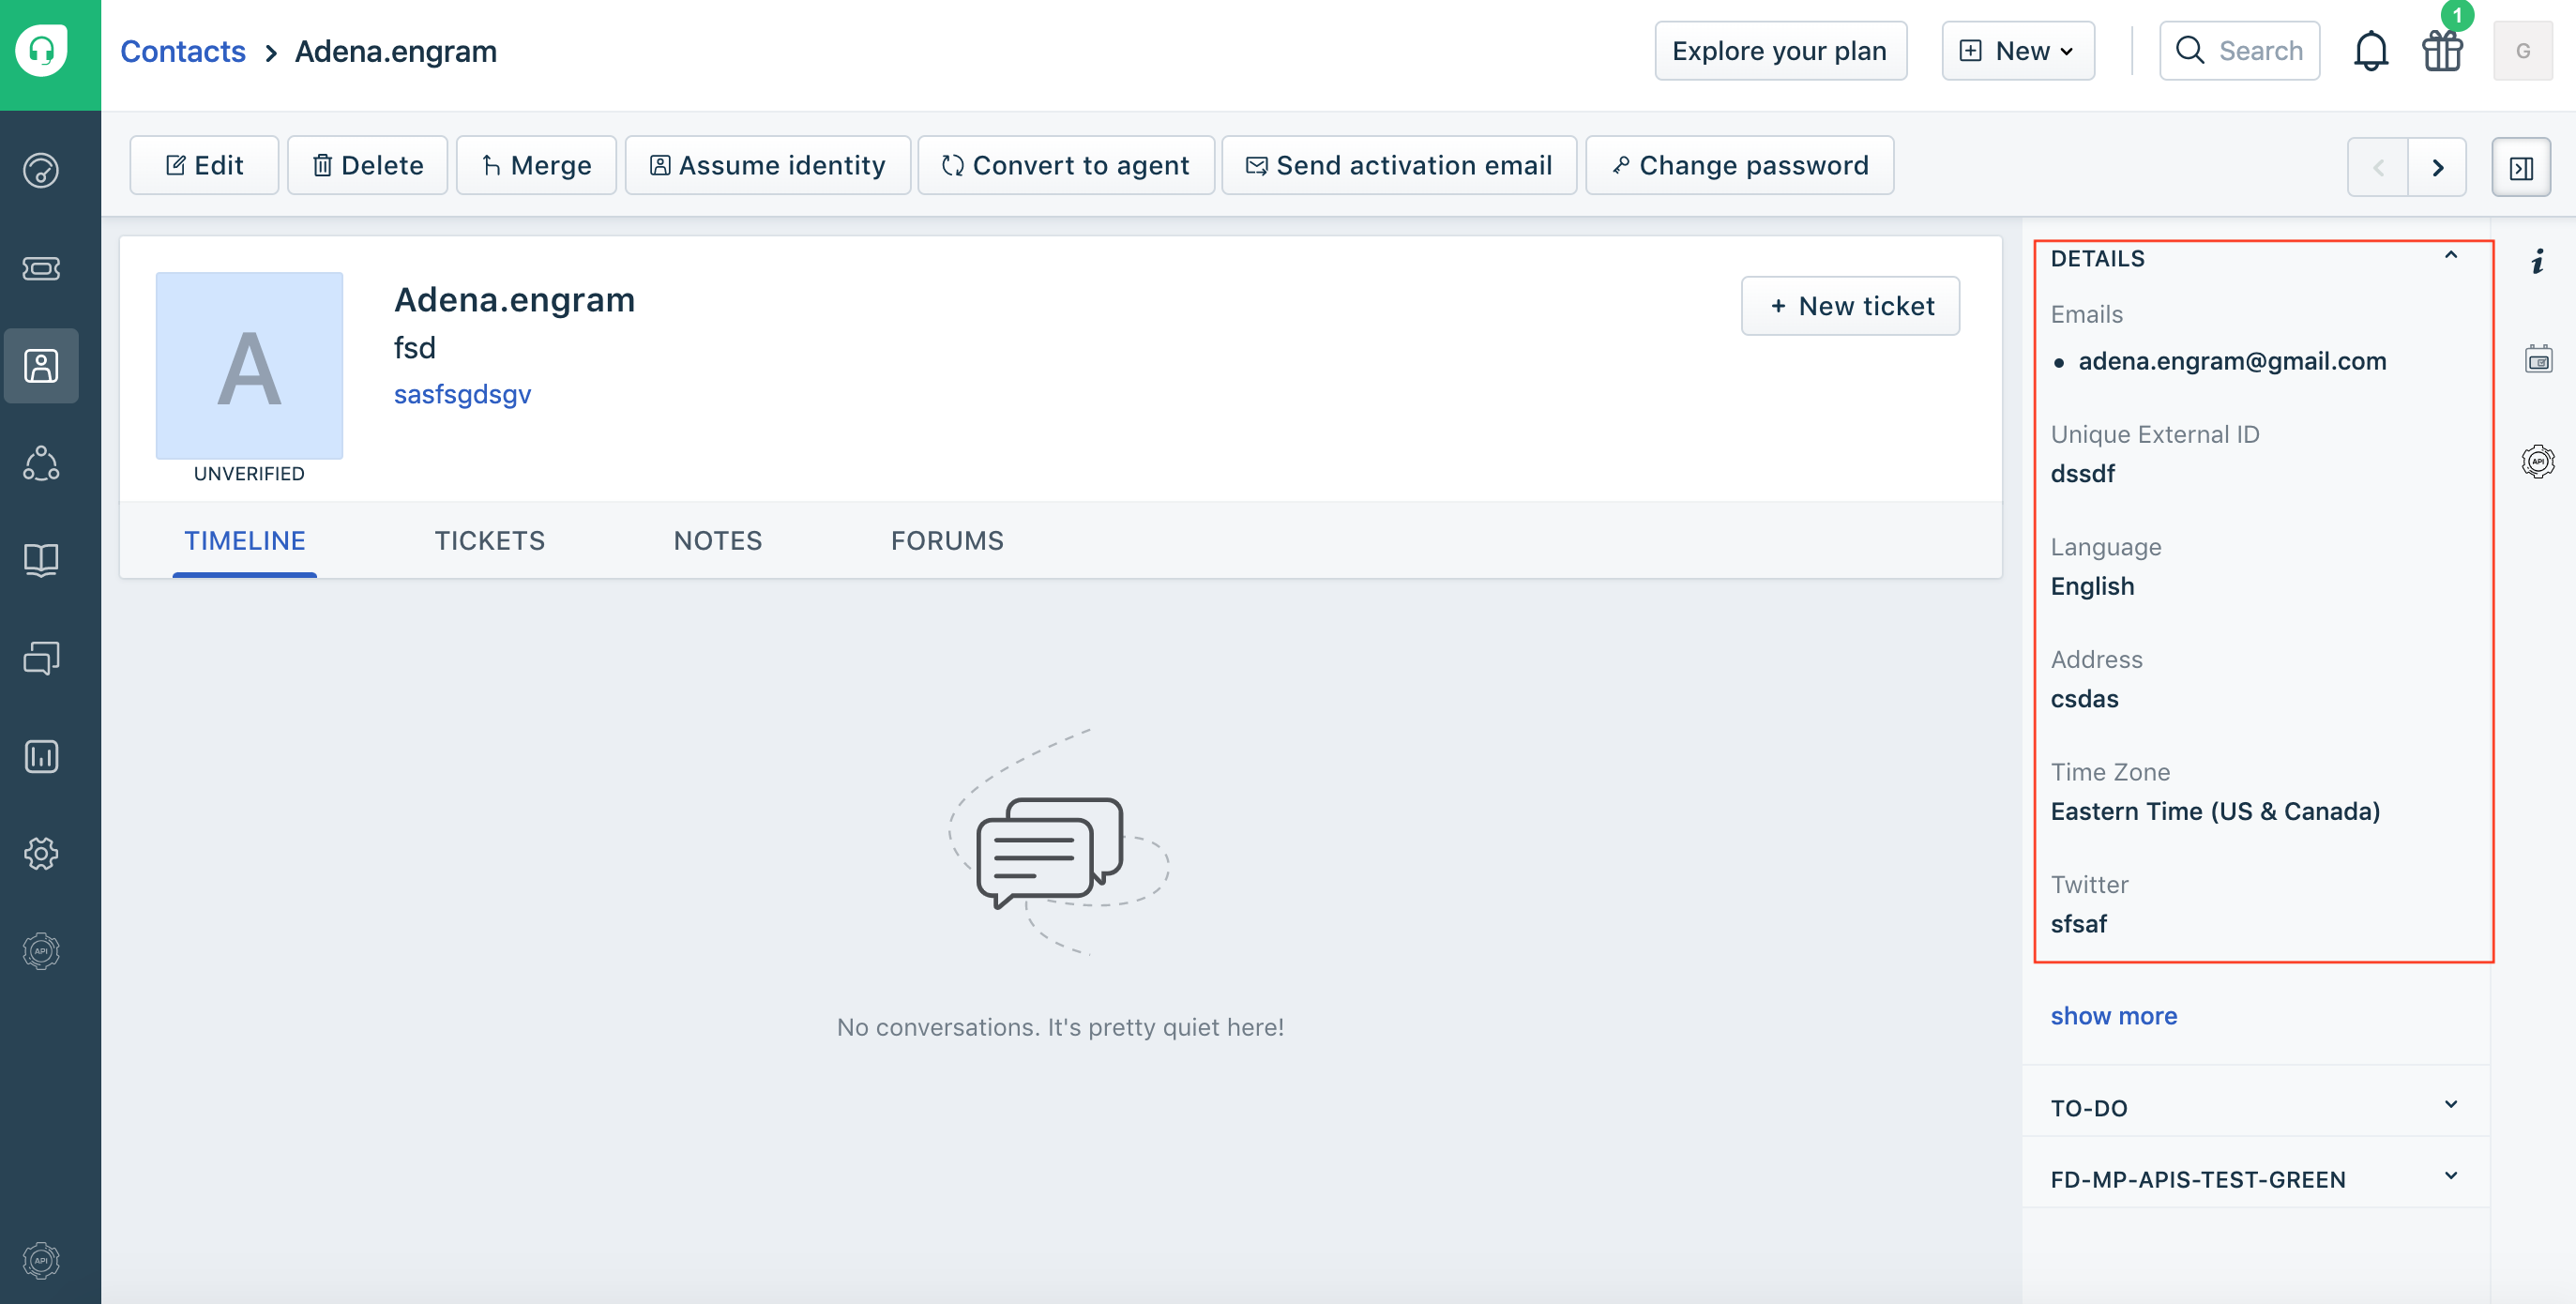This screenshot has height=1304, width=2576.
Task: Click Send activation email button
Action: click(1399, 165)
